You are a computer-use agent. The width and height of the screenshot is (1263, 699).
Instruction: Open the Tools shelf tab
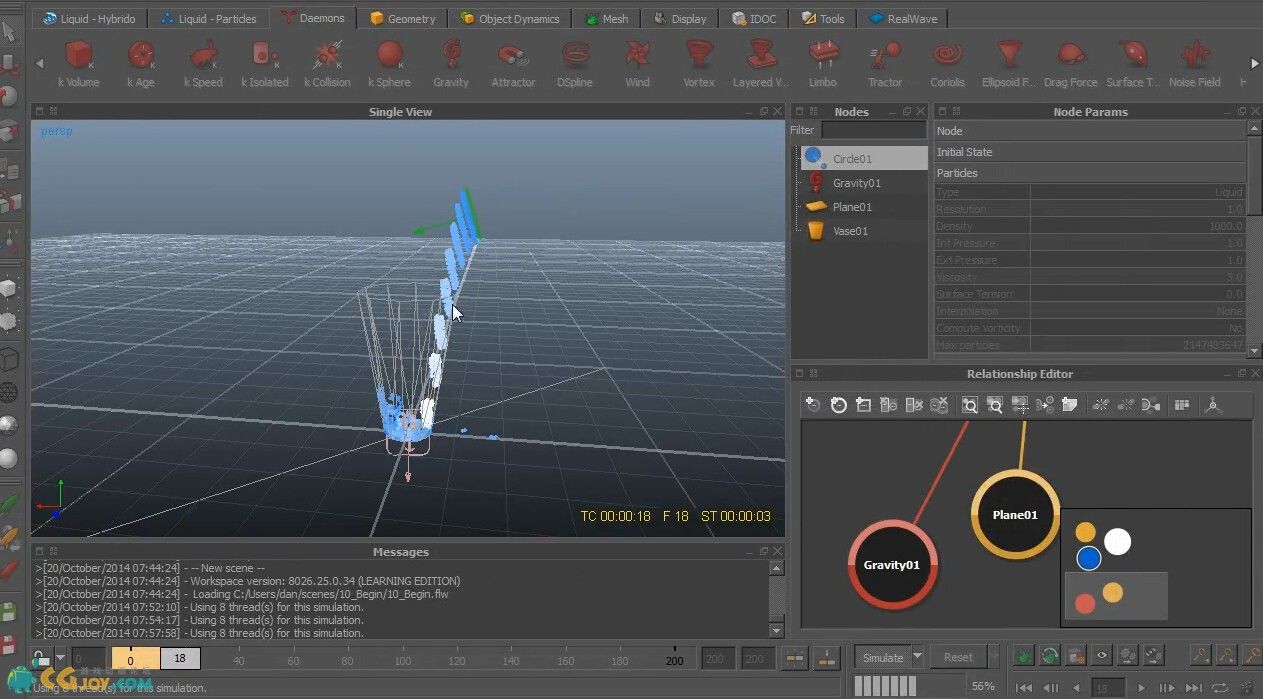(823, 18)
